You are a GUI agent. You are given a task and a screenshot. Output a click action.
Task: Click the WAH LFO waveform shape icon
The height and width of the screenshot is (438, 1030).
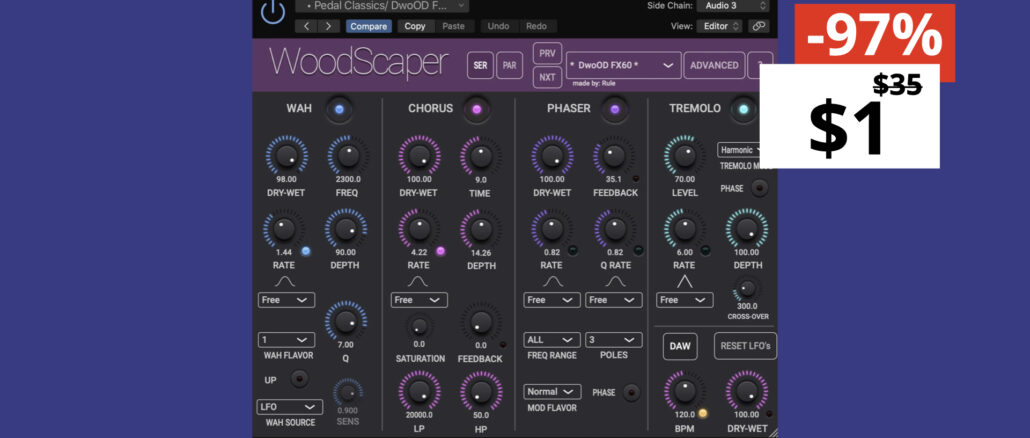[x=284, y=282]
